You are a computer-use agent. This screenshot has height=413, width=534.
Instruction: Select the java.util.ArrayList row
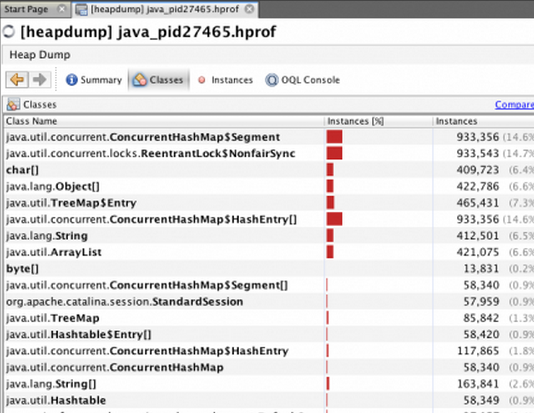(269, 252)
